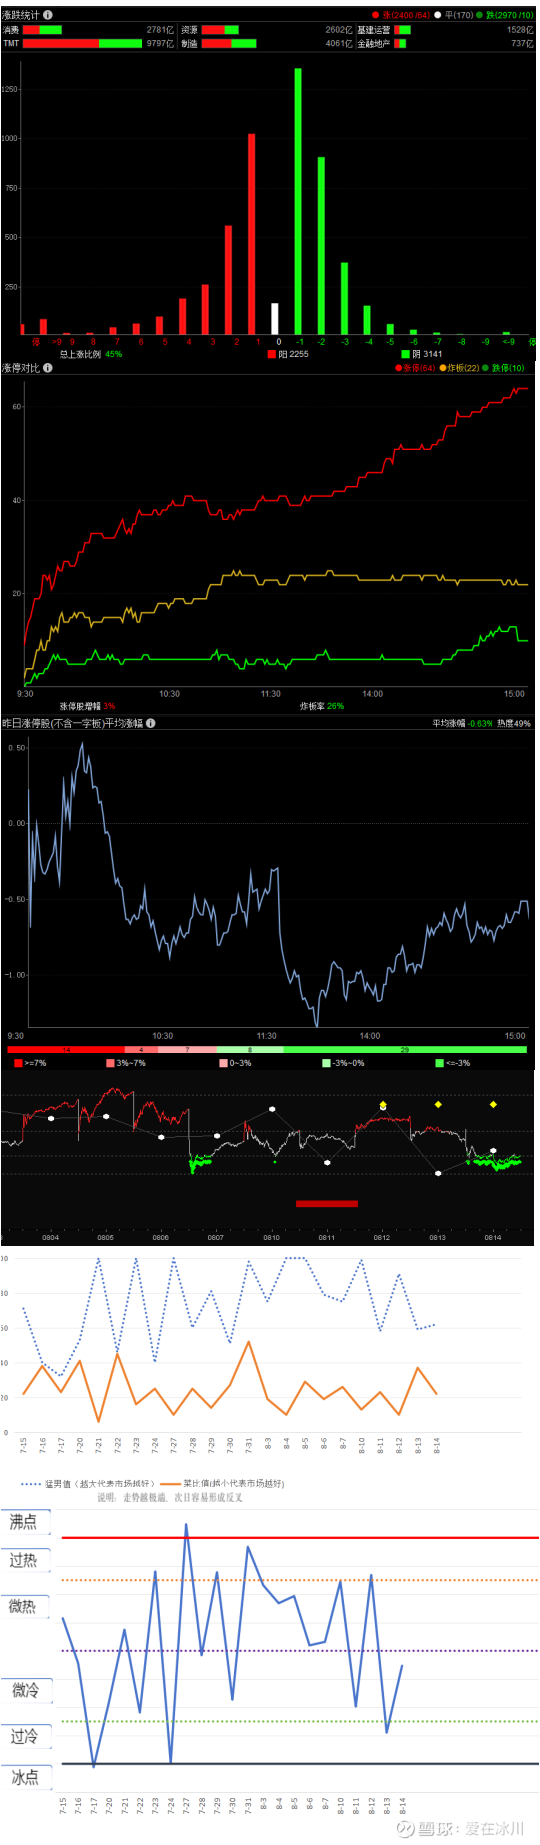This screenshot has width=540, height=1845.
Task: Click the green 跌 legend dot
Action: [480, 15]
